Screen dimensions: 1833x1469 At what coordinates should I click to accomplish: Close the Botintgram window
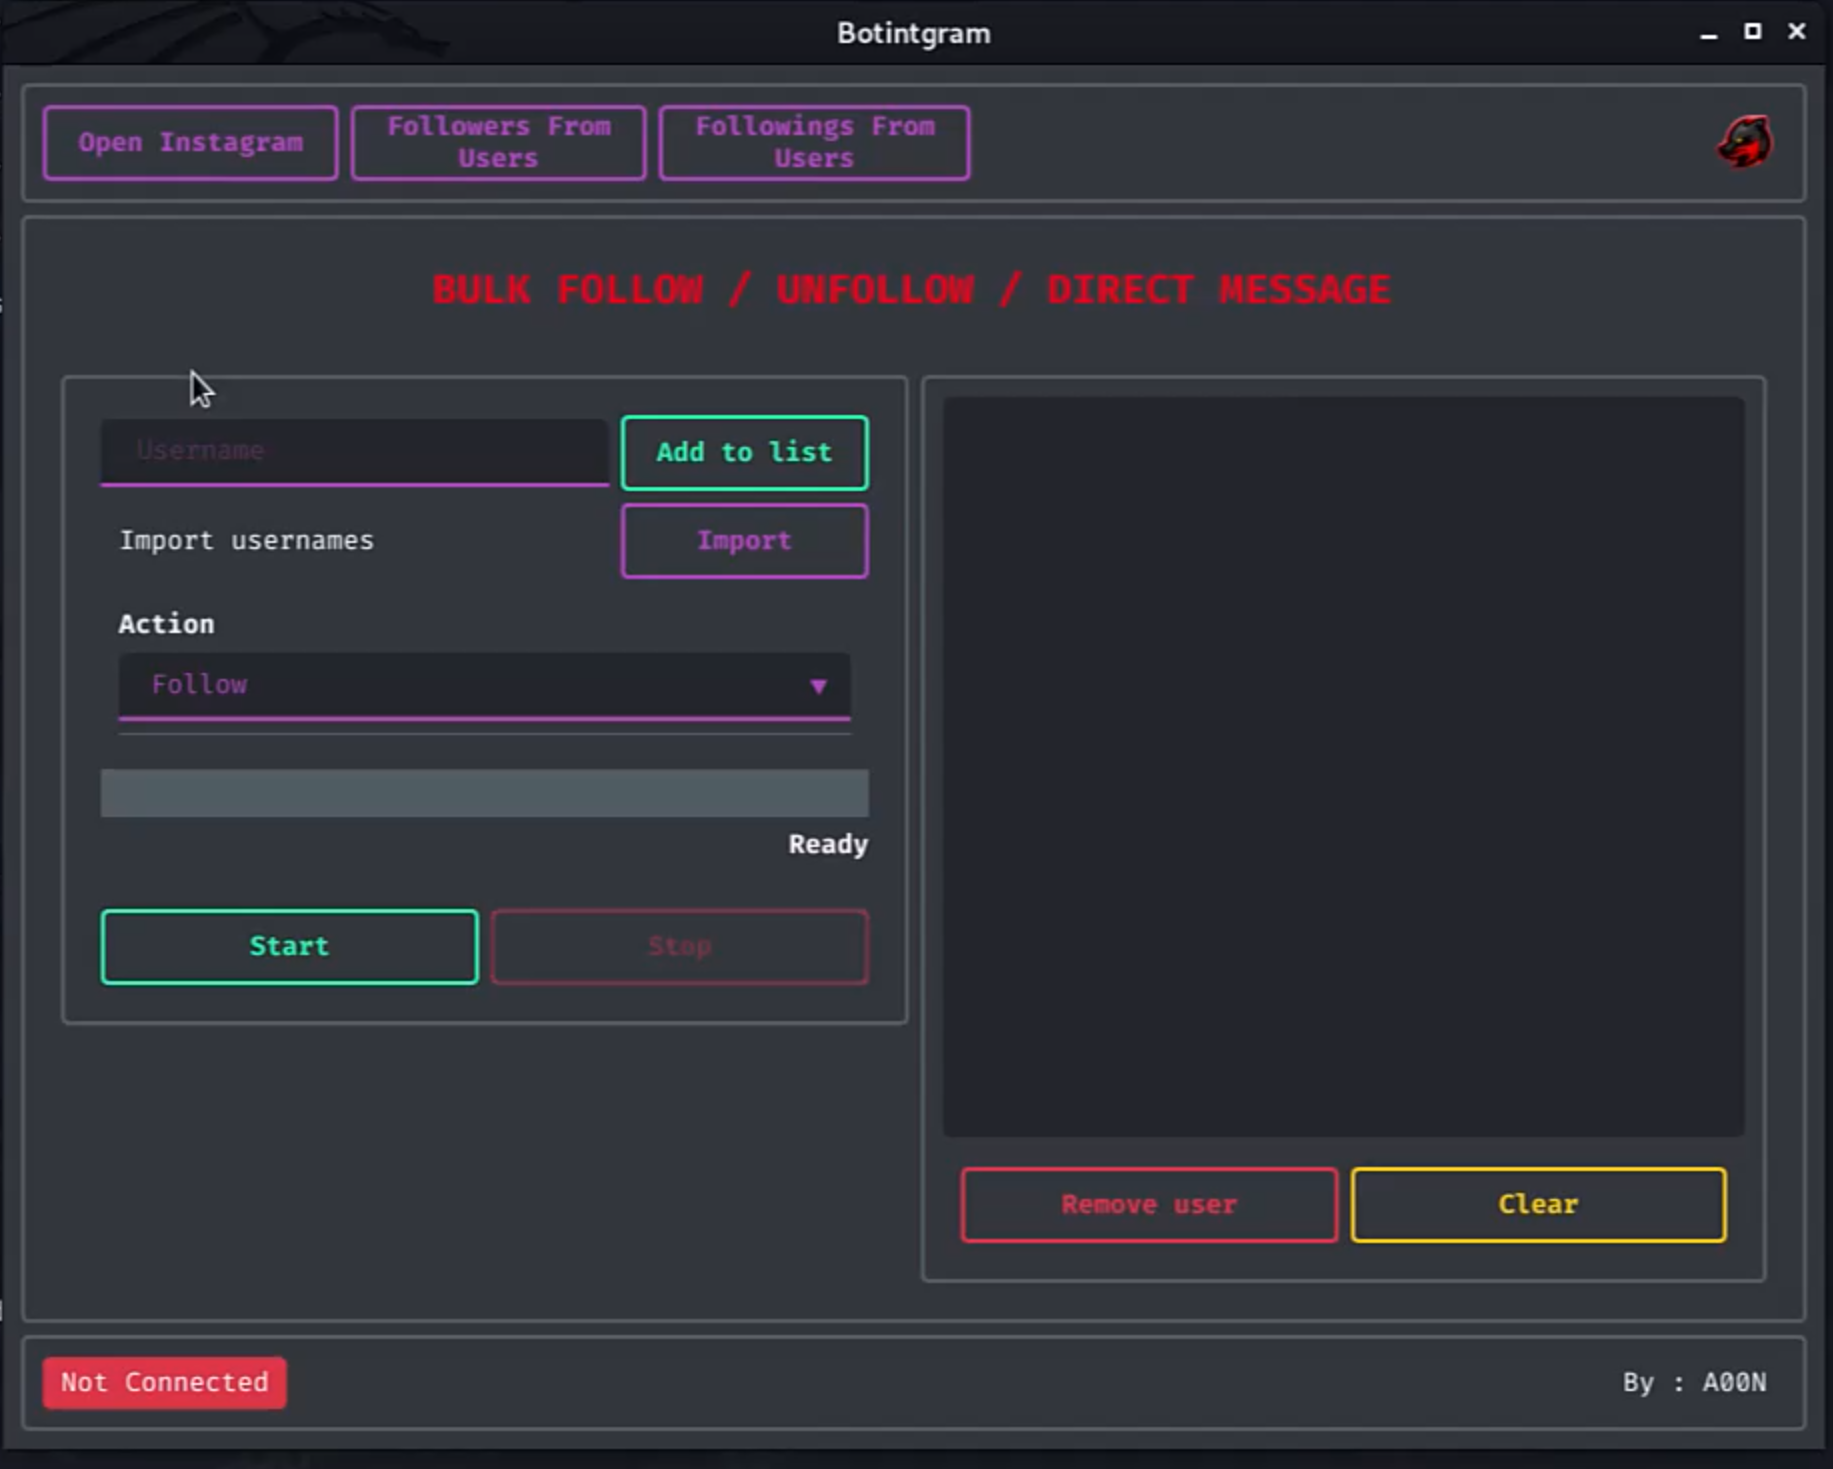click(x=1796, y=32)
